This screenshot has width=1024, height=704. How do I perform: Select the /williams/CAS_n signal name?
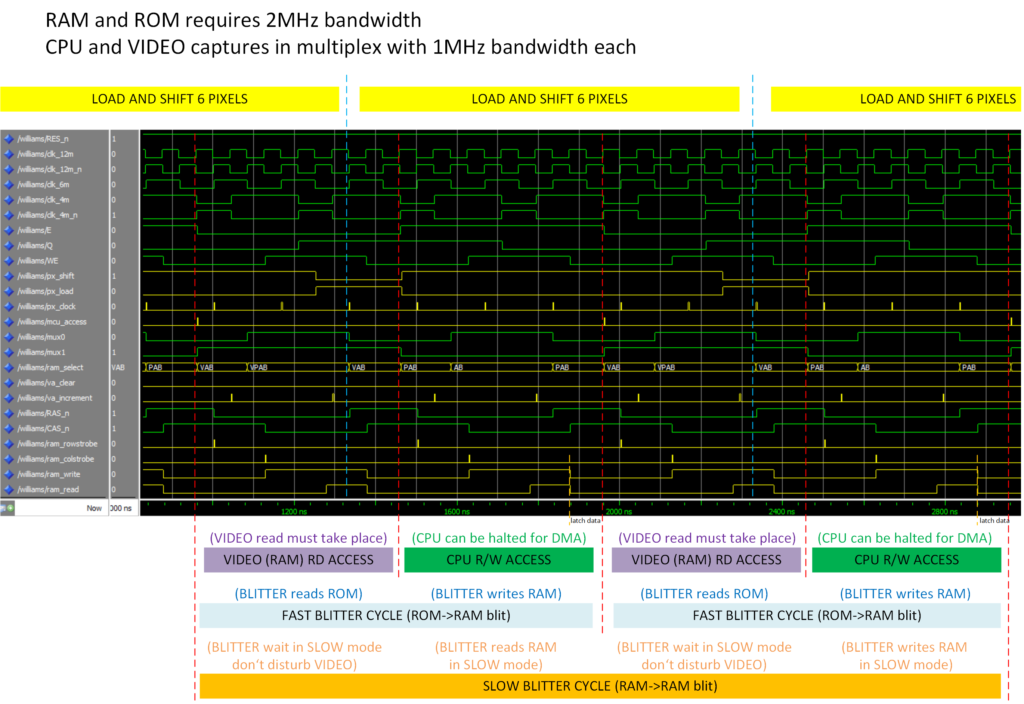(x=44, y=428)
